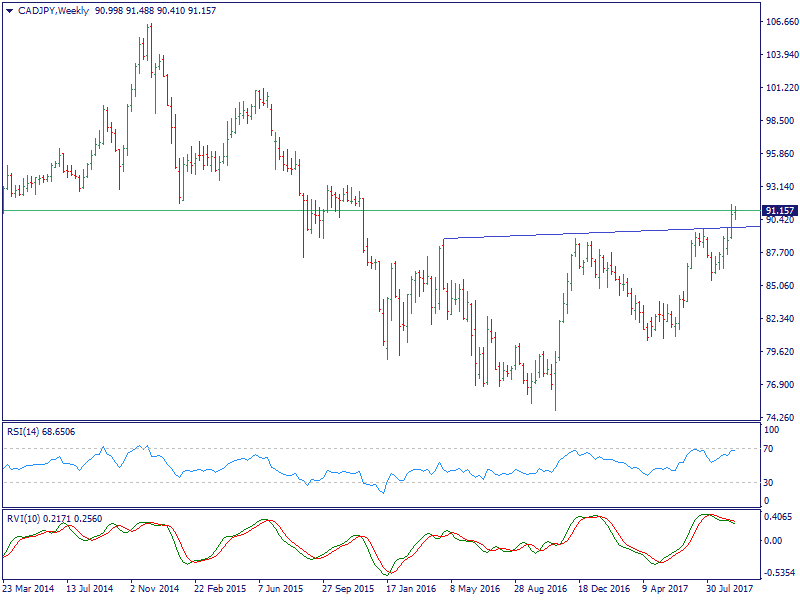Click the RSI 30 level label
The height and width of the screenshot is (600, 800).
(x=767, y=482)
